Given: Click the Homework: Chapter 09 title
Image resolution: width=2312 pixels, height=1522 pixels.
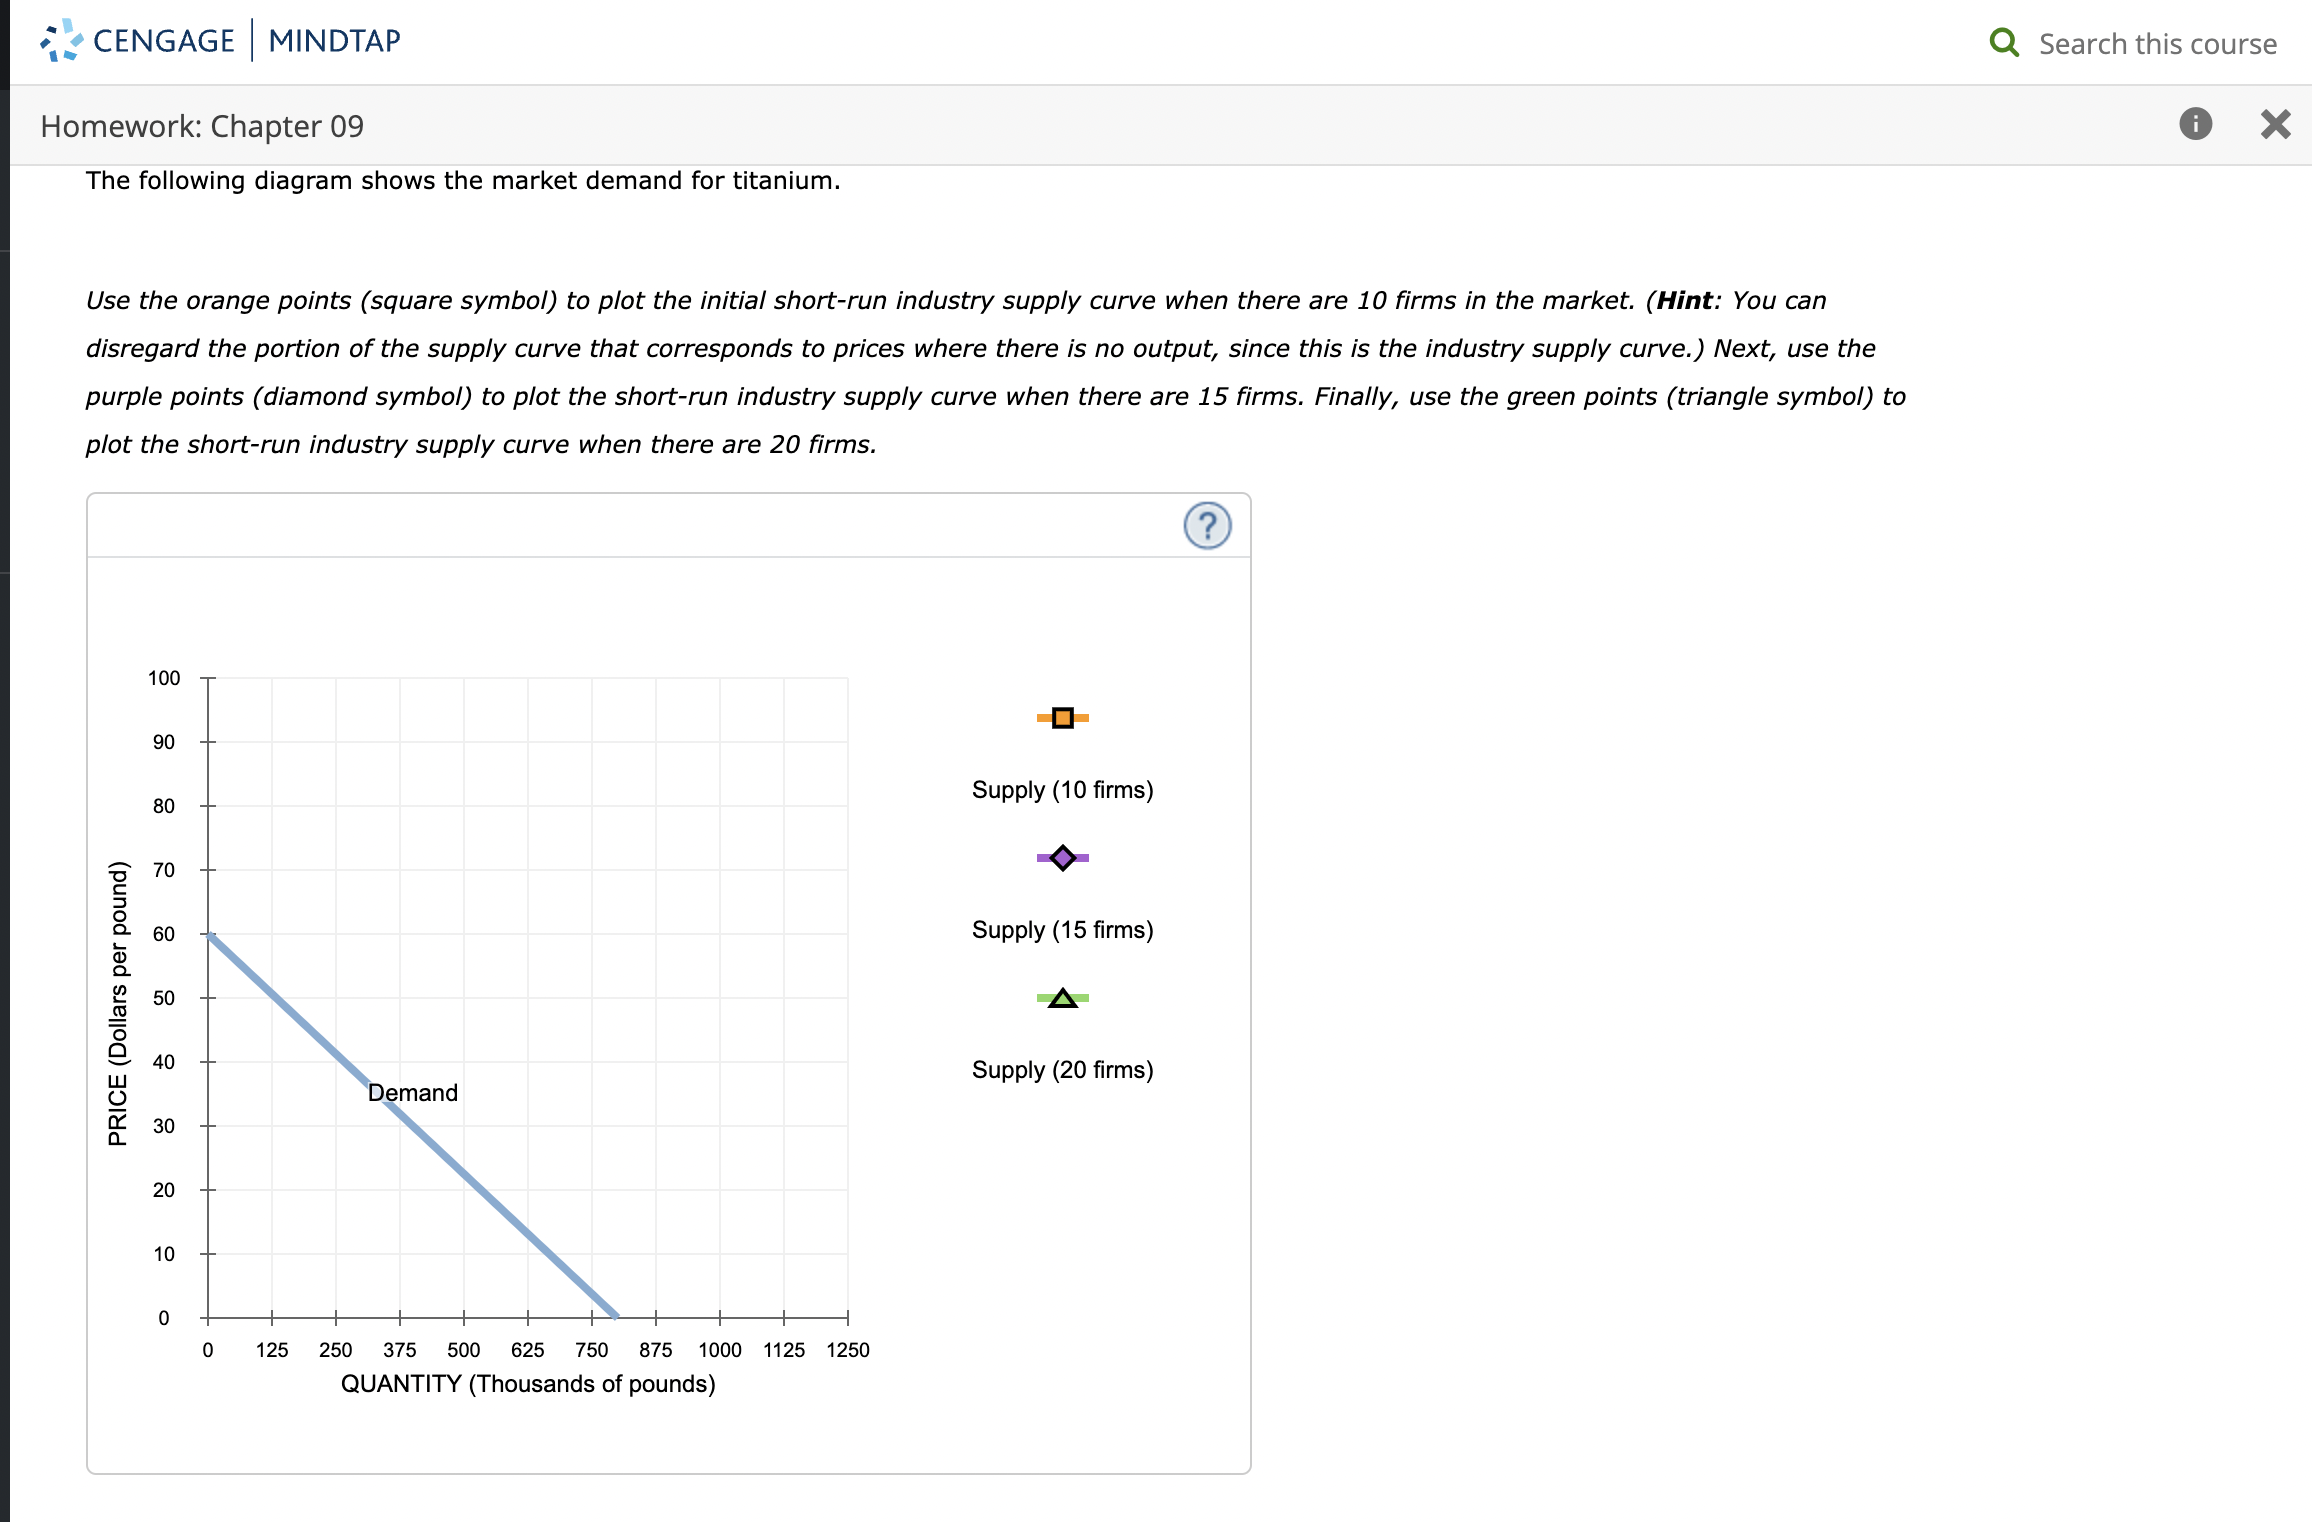Looking at the screenshot, I should point(202,126).
